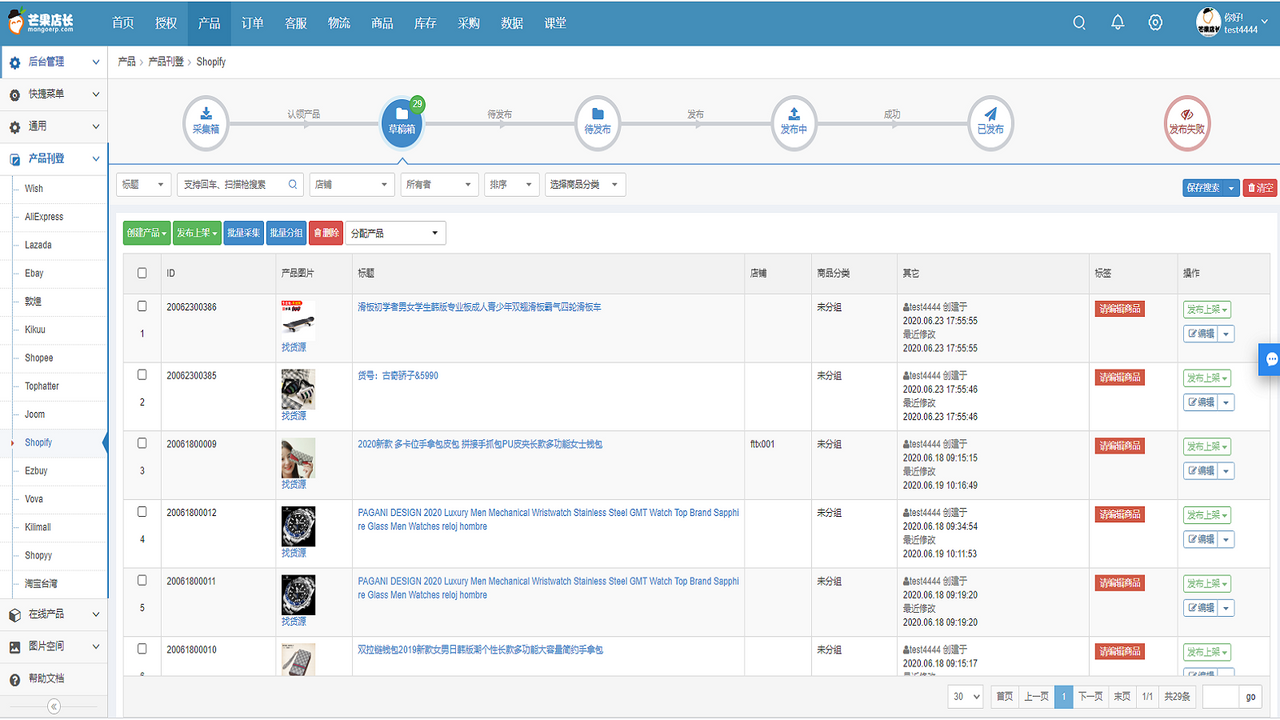Viewport: 1280px width, 720px height.
Task: Open the 发布失败 publish failed step icon
Action: 1188,123
